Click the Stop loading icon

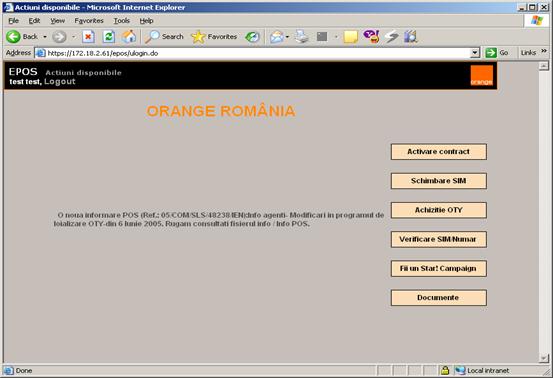point(88,36)
